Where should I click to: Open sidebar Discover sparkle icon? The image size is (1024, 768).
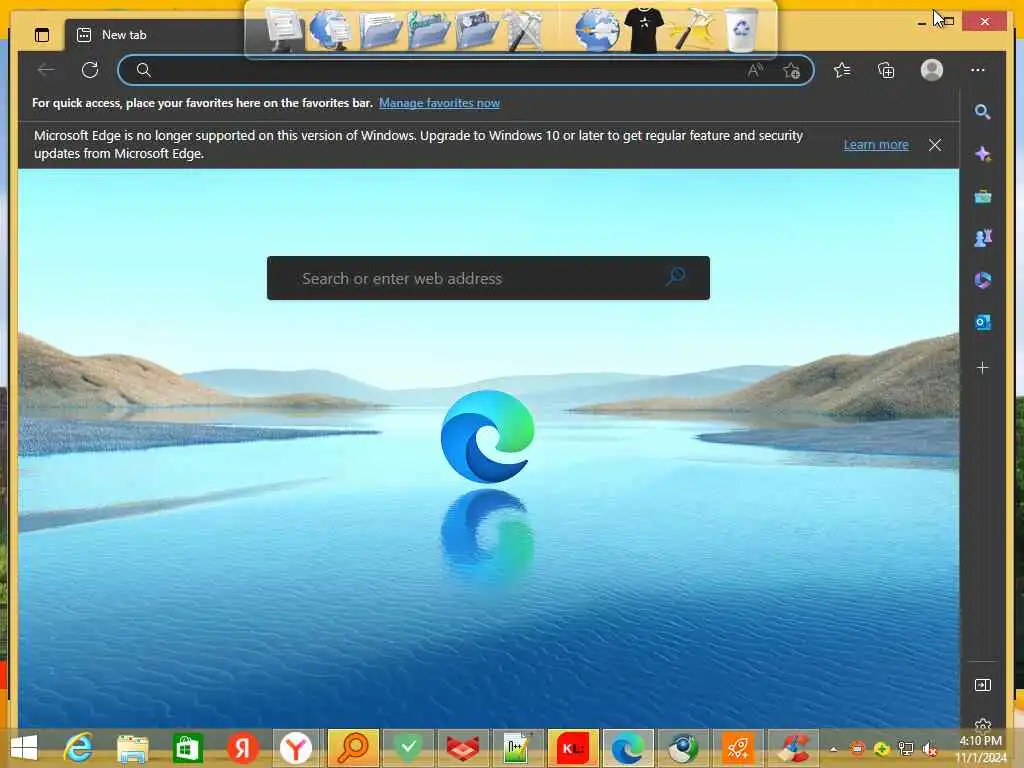point(982,154)
